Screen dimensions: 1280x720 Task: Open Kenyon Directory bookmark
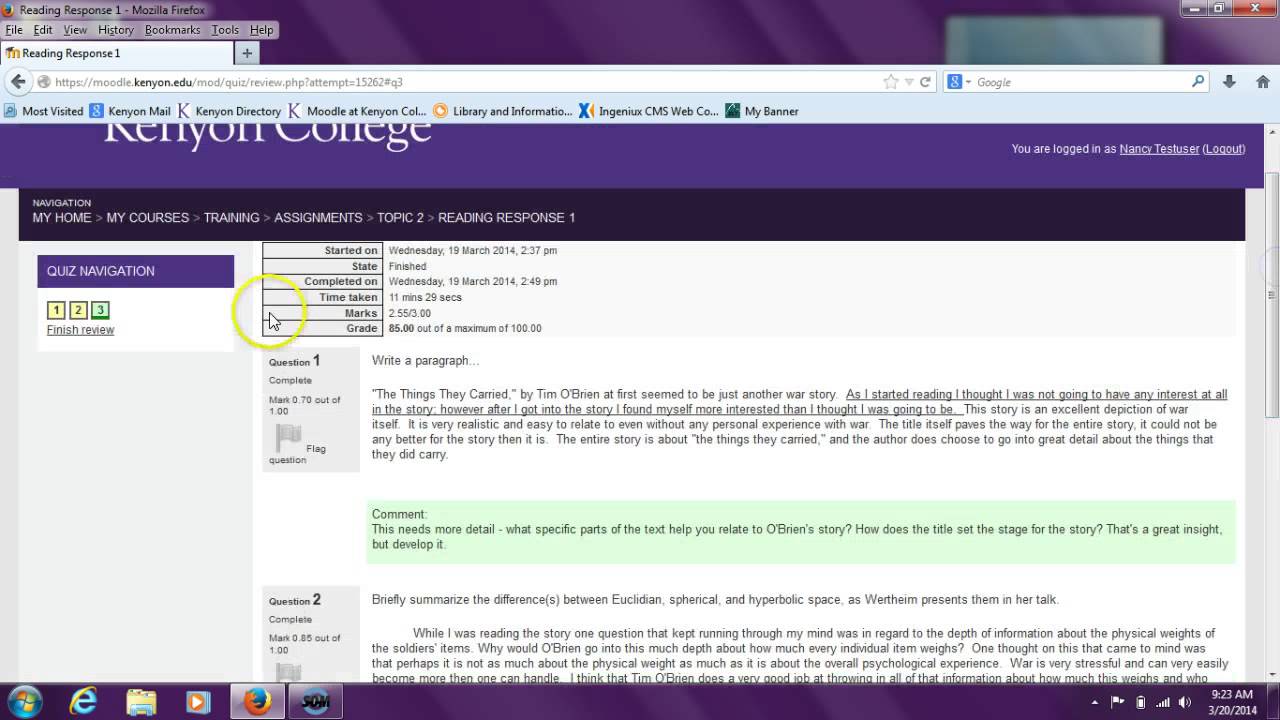[229, 111]
